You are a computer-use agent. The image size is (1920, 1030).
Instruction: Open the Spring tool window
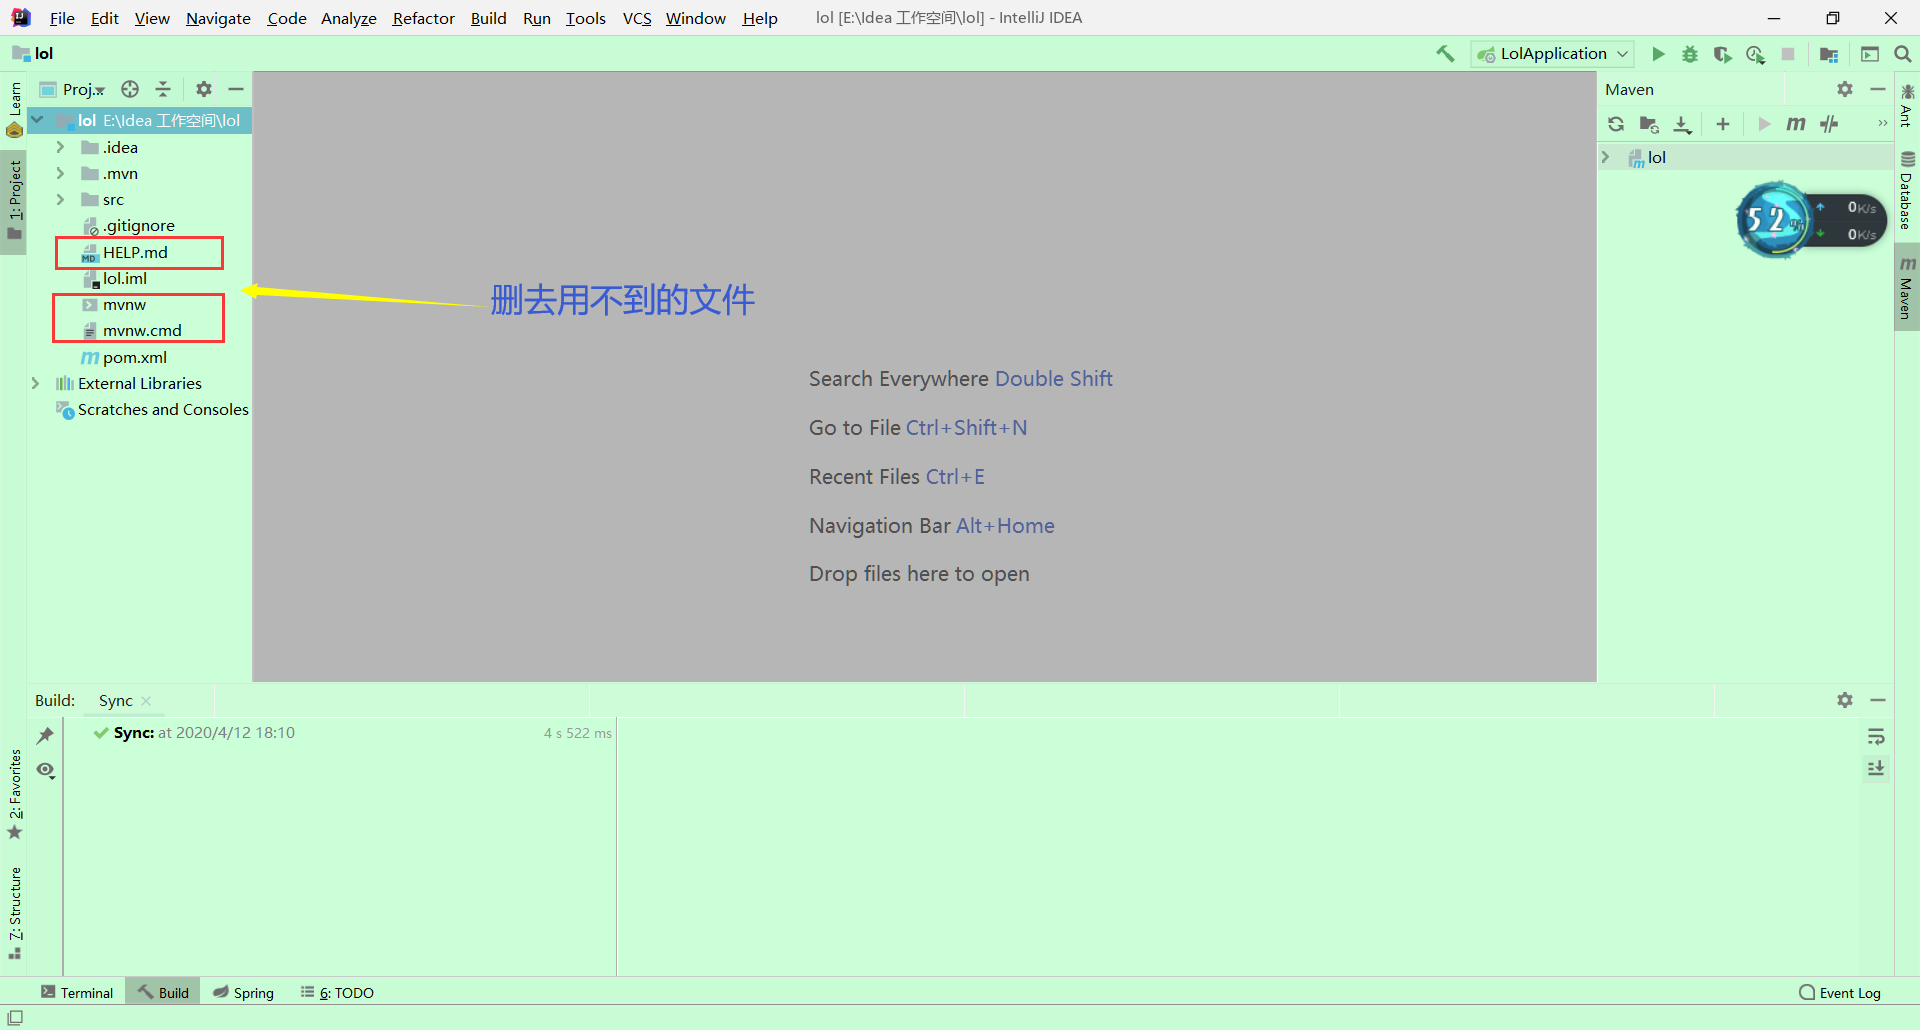(243, 992)
